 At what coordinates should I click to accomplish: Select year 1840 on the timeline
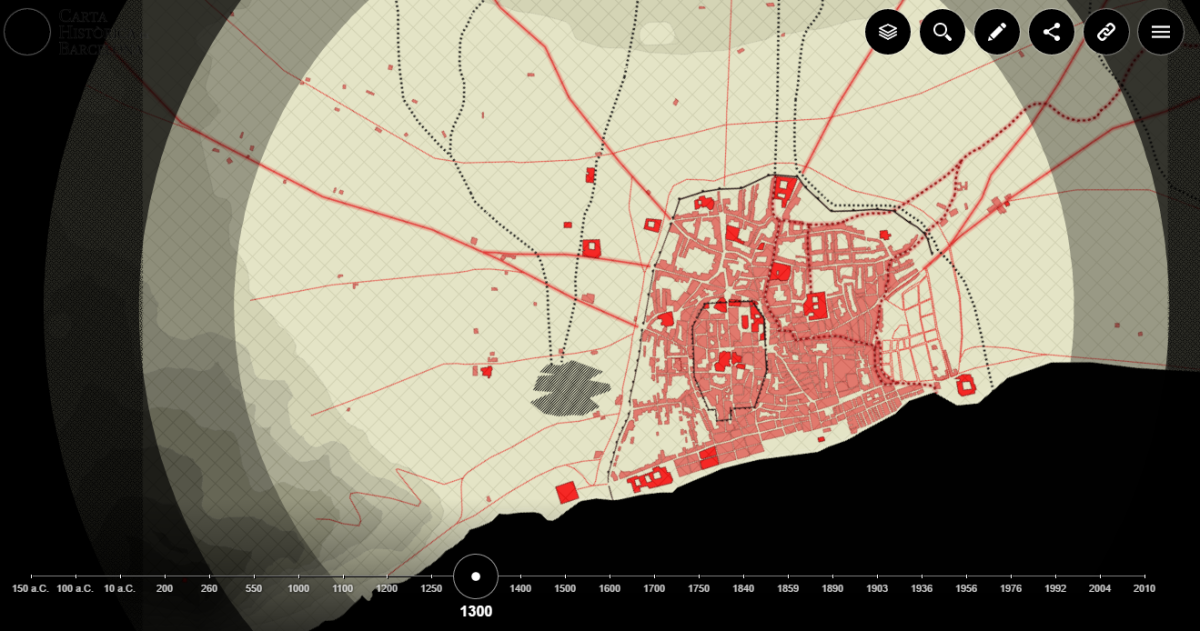tap(743, 588)
